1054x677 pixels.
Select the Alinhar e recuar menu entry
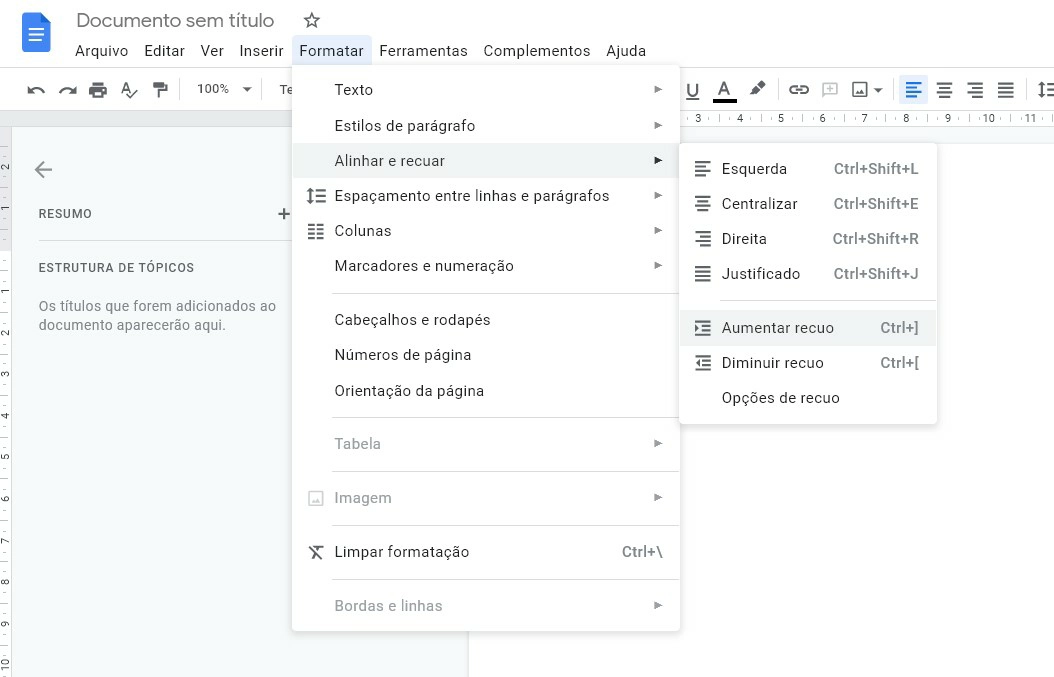coord(485,161)
